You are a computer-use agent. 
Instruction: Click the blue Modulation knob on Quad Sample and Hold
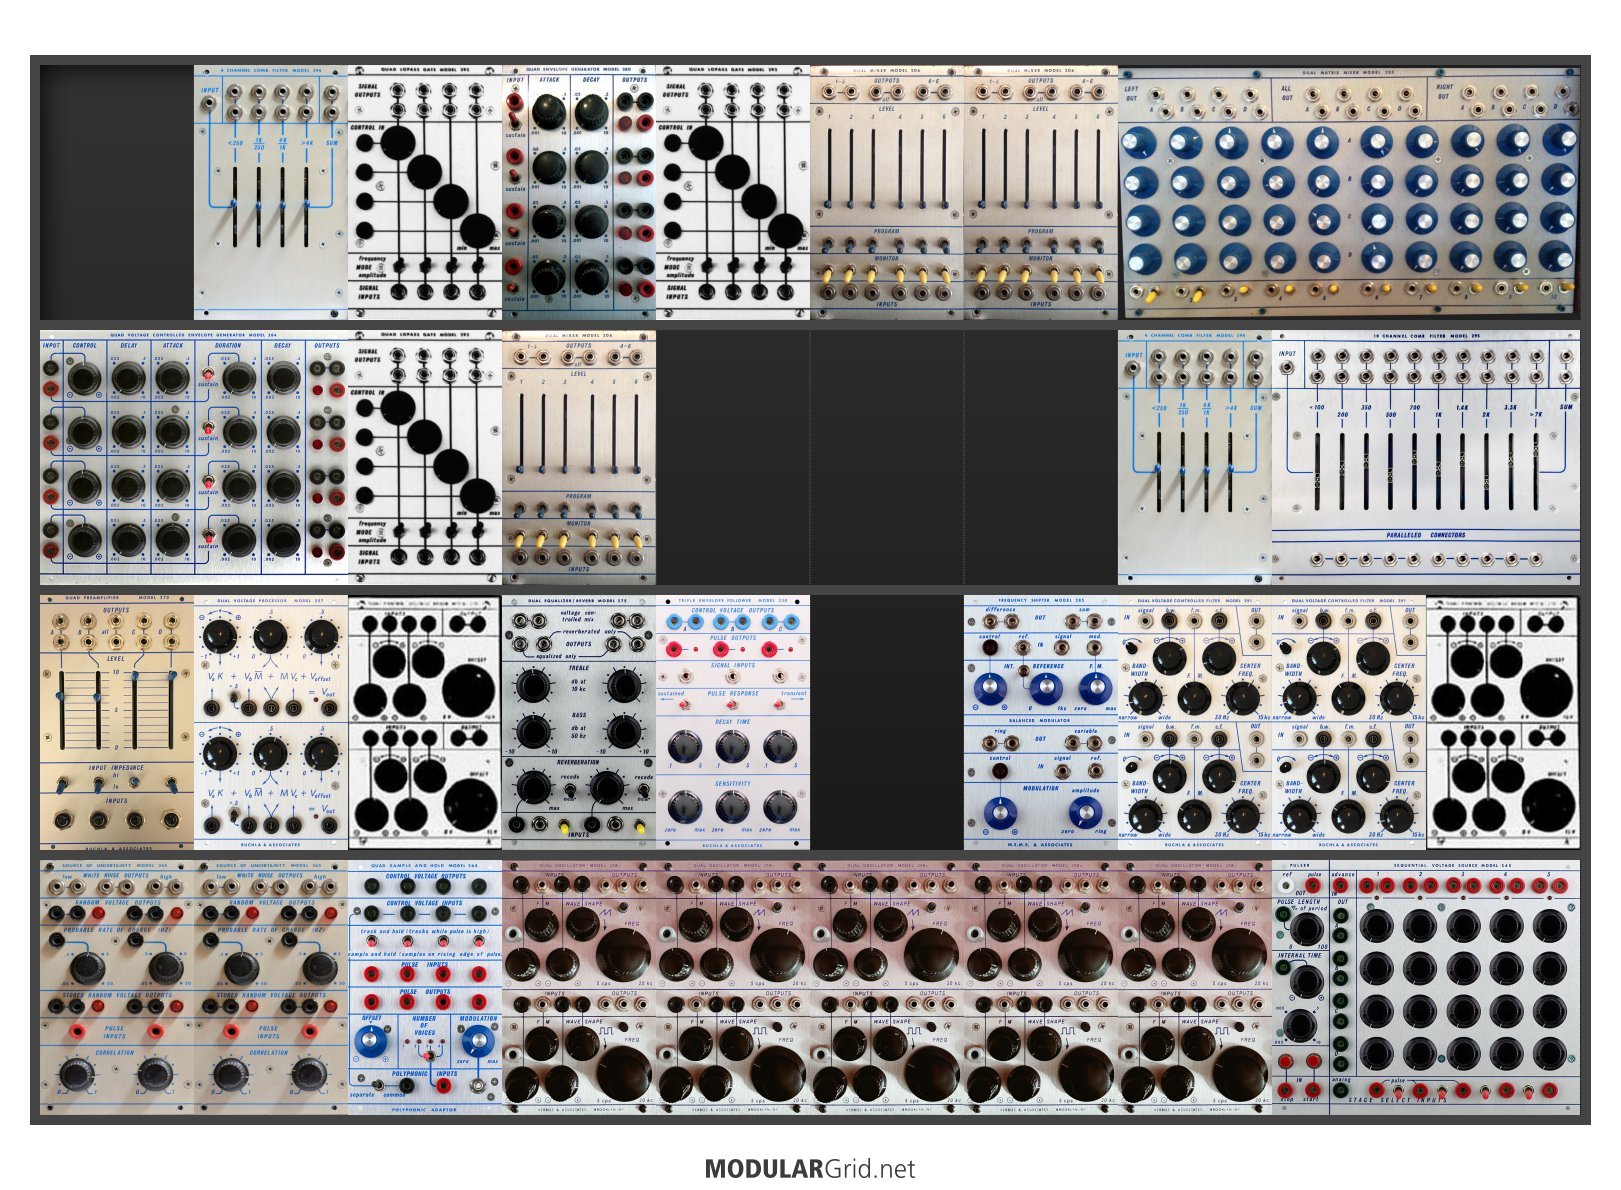coord(478,1042)
